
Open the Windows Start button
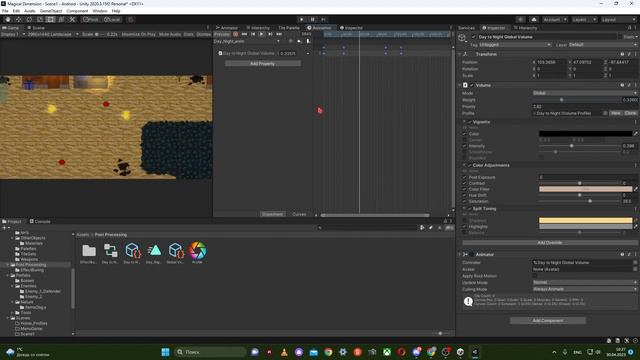(x=165, y=352)
